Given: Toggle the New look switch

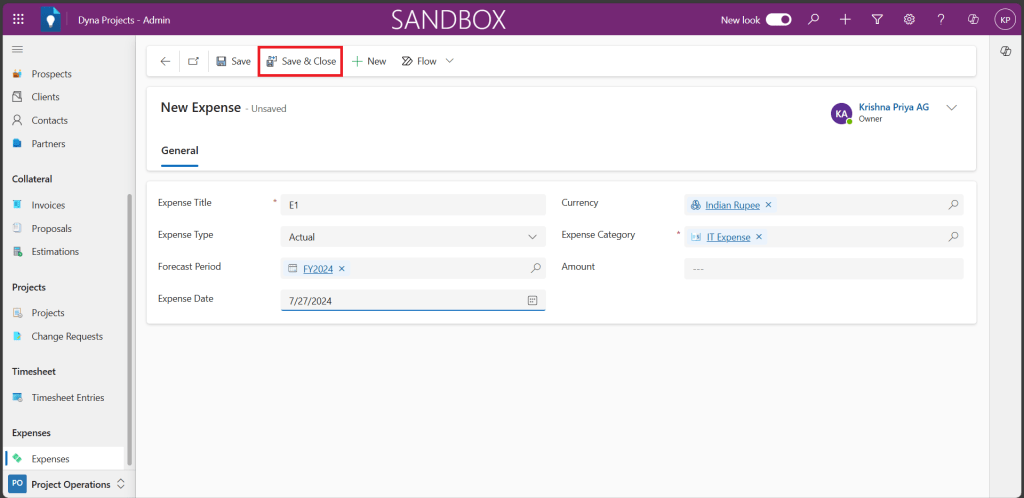Looking at the screenshot, I should (779, 19).
